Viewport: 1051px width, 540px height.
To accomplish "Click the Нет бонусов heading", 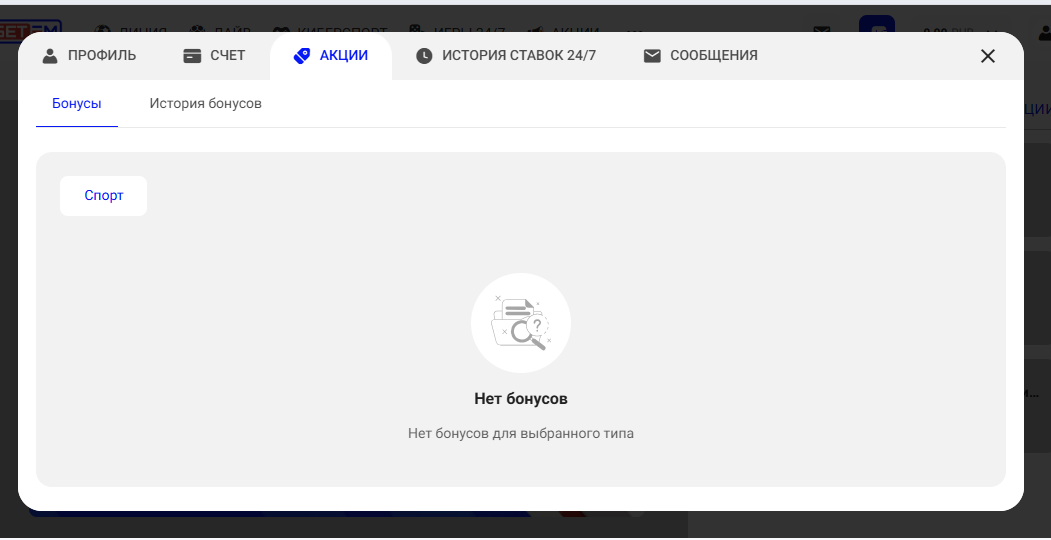I will pyautogui.click(x=521, y=399).
